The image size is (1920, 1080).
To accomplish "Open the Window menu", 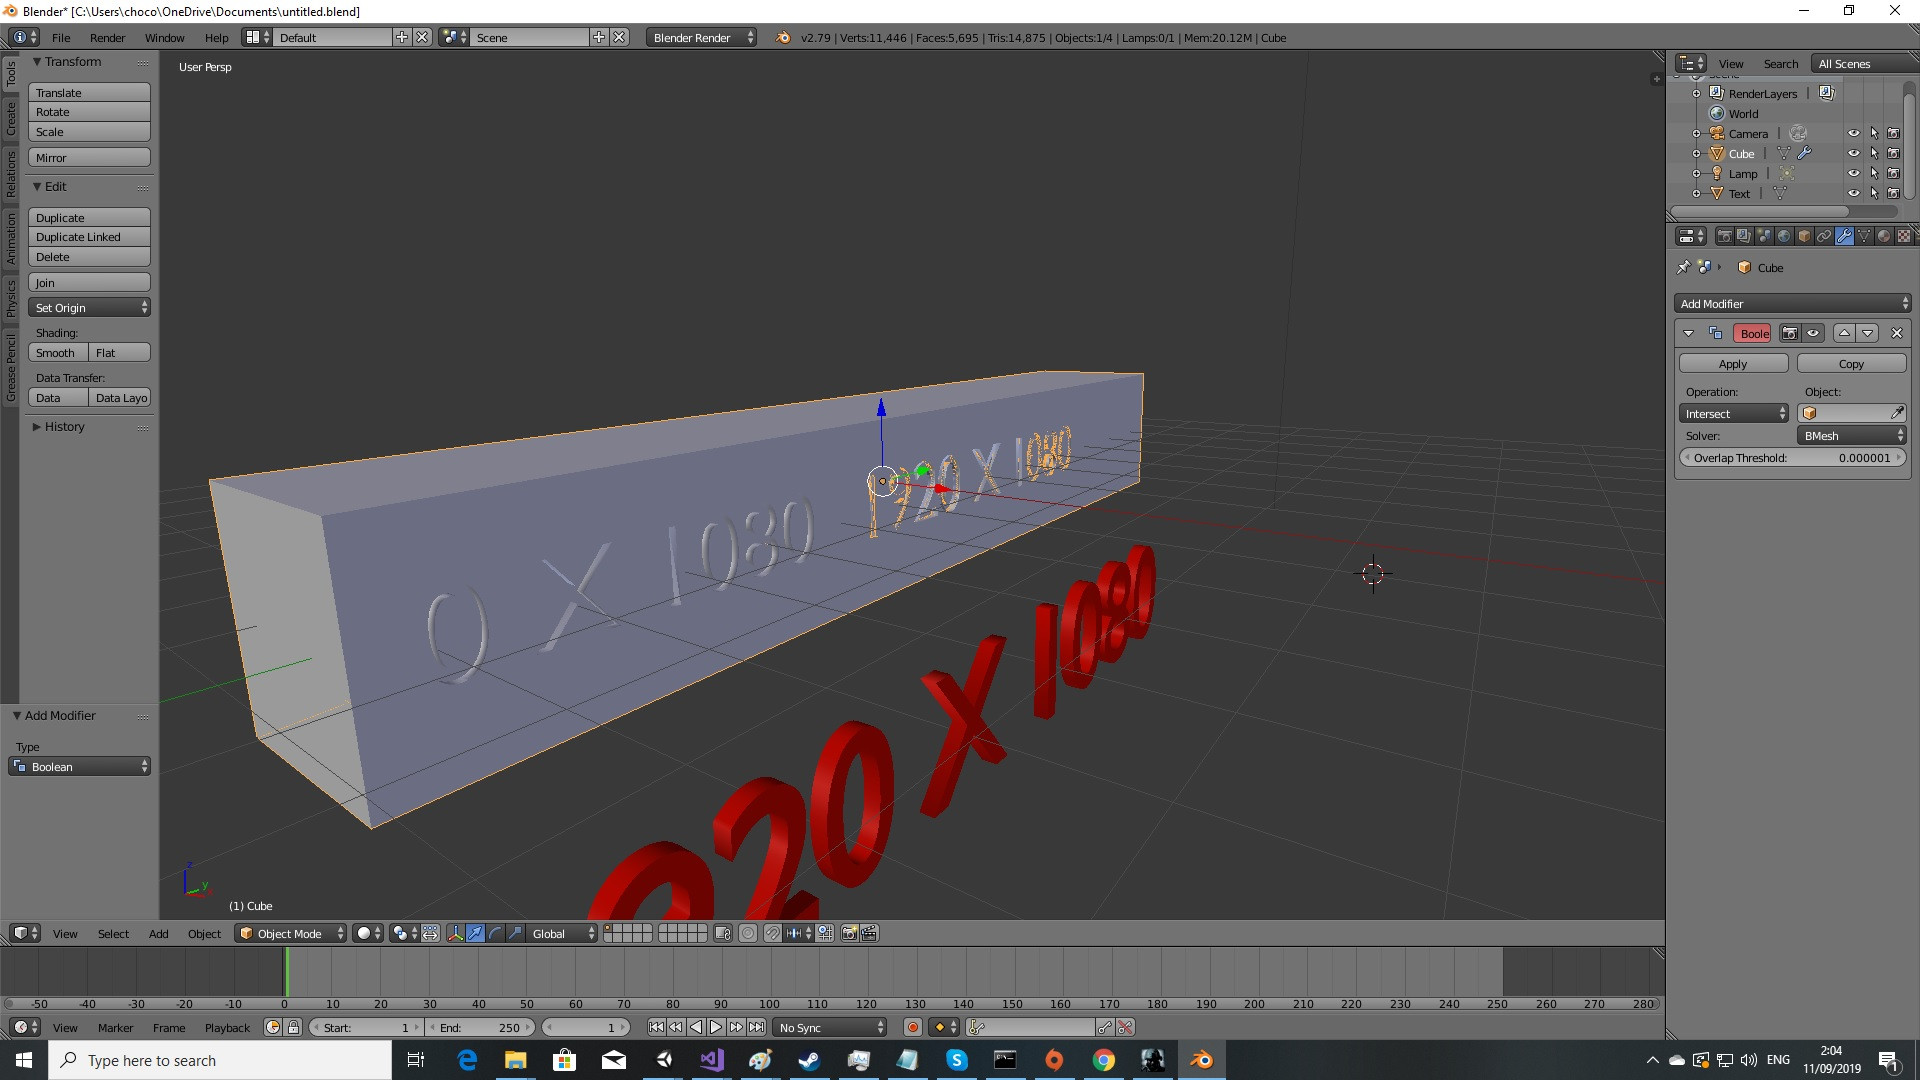I will pyautogui.click(x=164, y=37).
